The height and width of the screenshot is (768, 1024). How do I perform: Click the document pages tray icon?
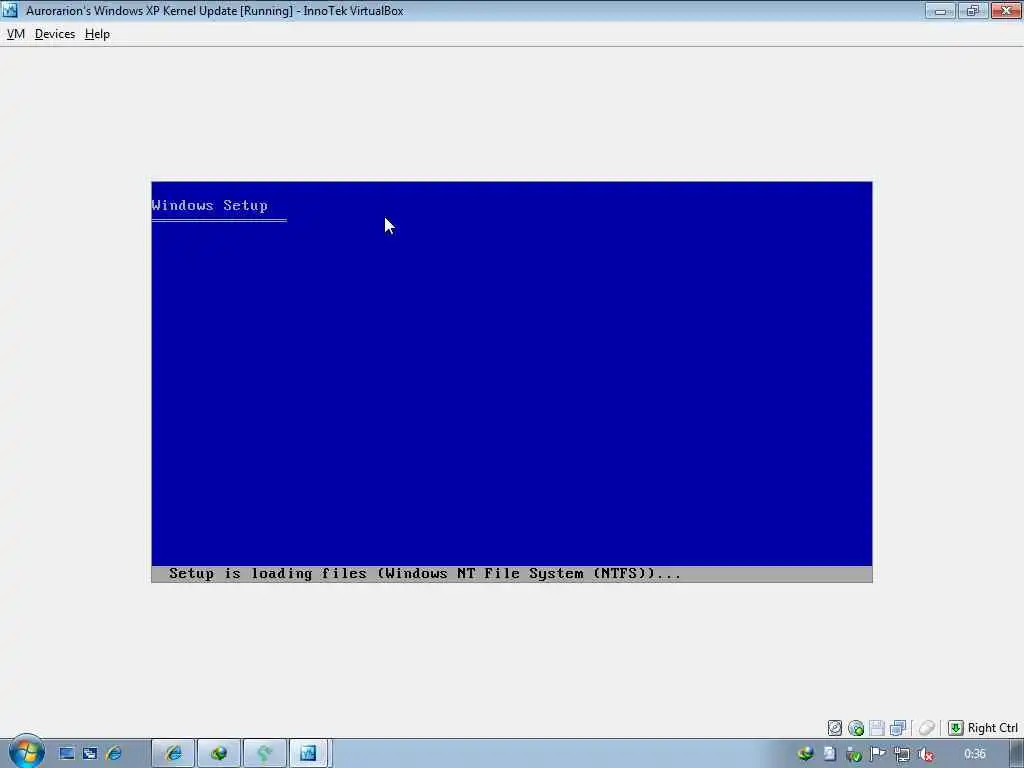[829, 754]
